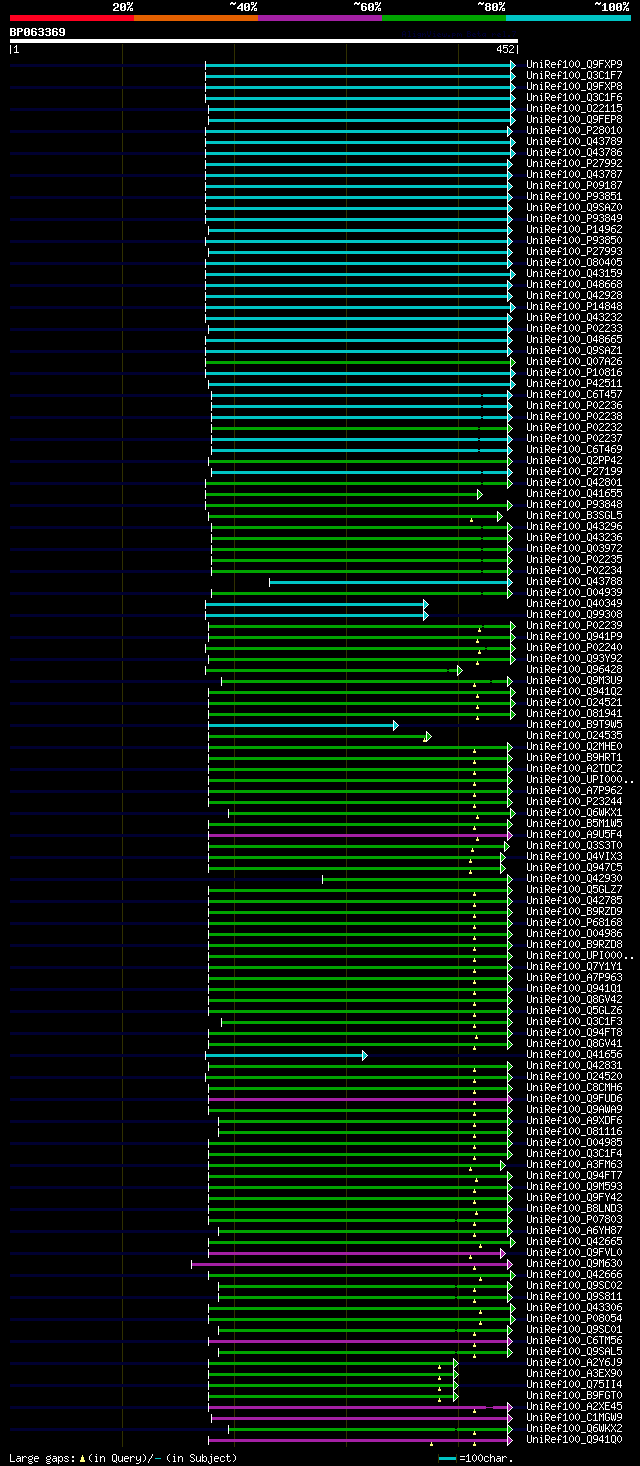Image resolution: width=640 pixels, height=1466 pixels.
Task: Select hit UniRef100_A3FM63
Action: pos(574,1164)
